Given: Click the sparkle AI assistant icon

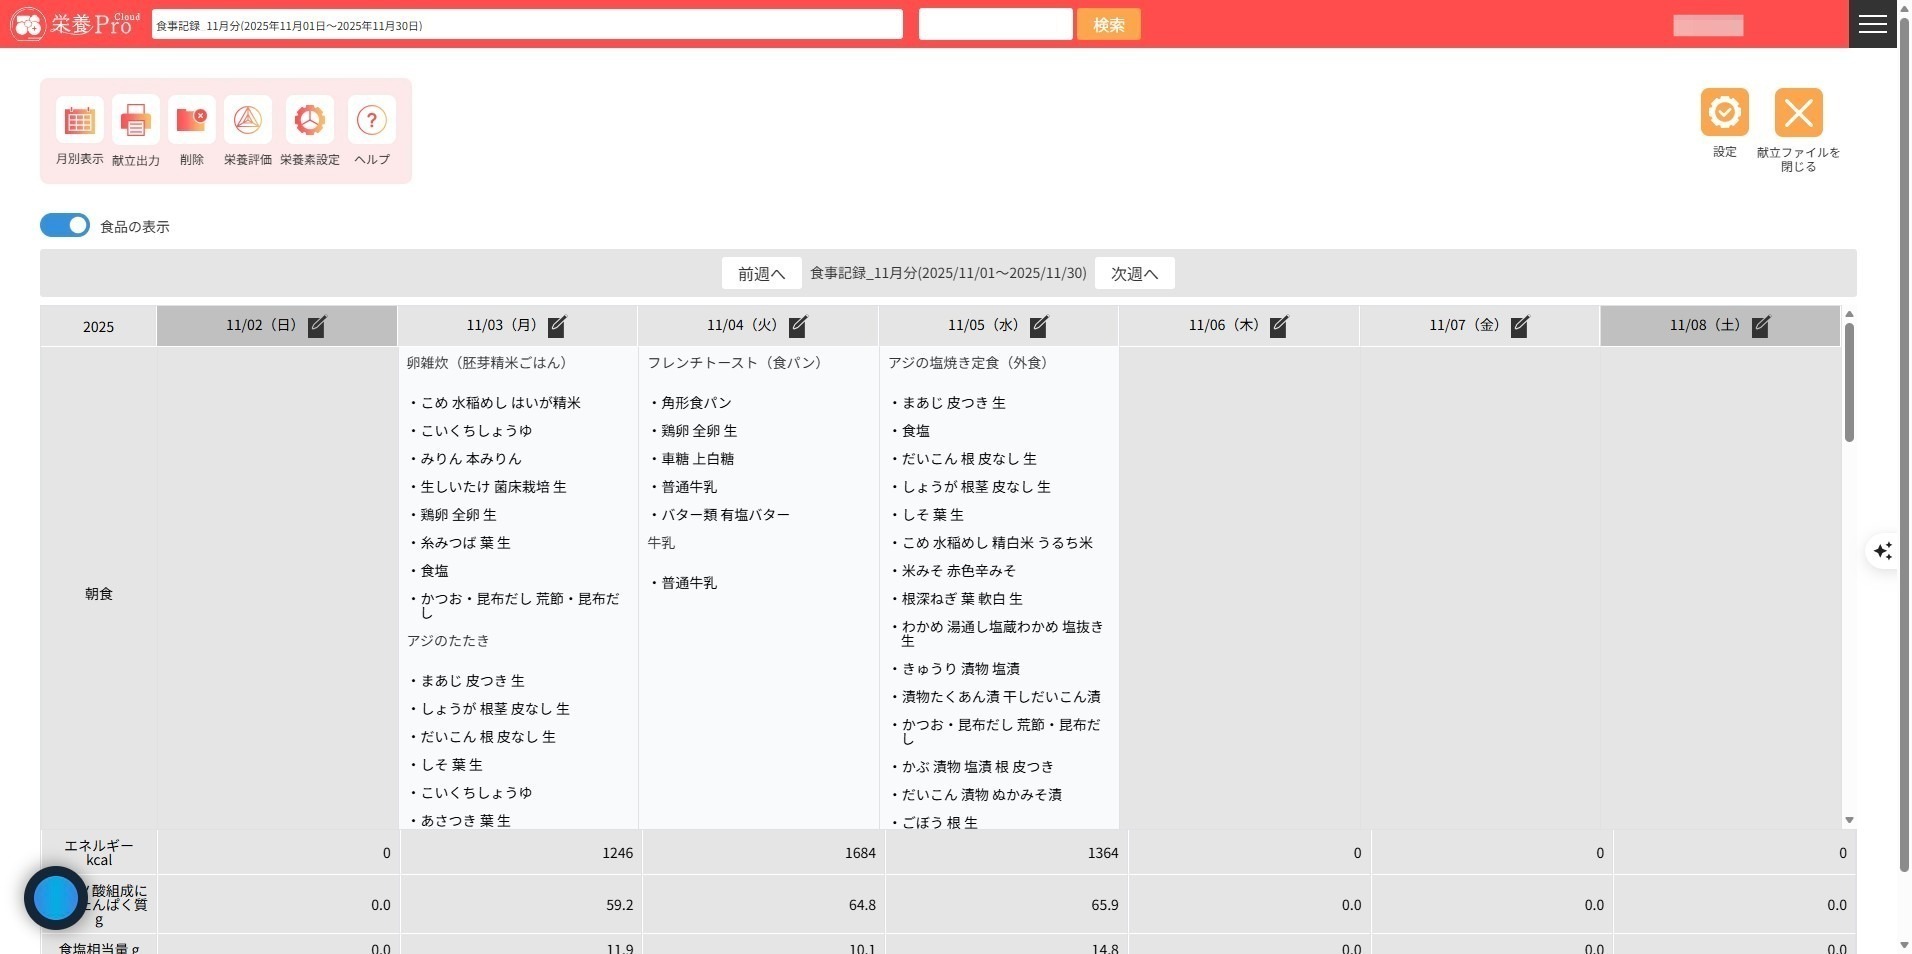Looking at the screenshot, I should click(1882, 551).
